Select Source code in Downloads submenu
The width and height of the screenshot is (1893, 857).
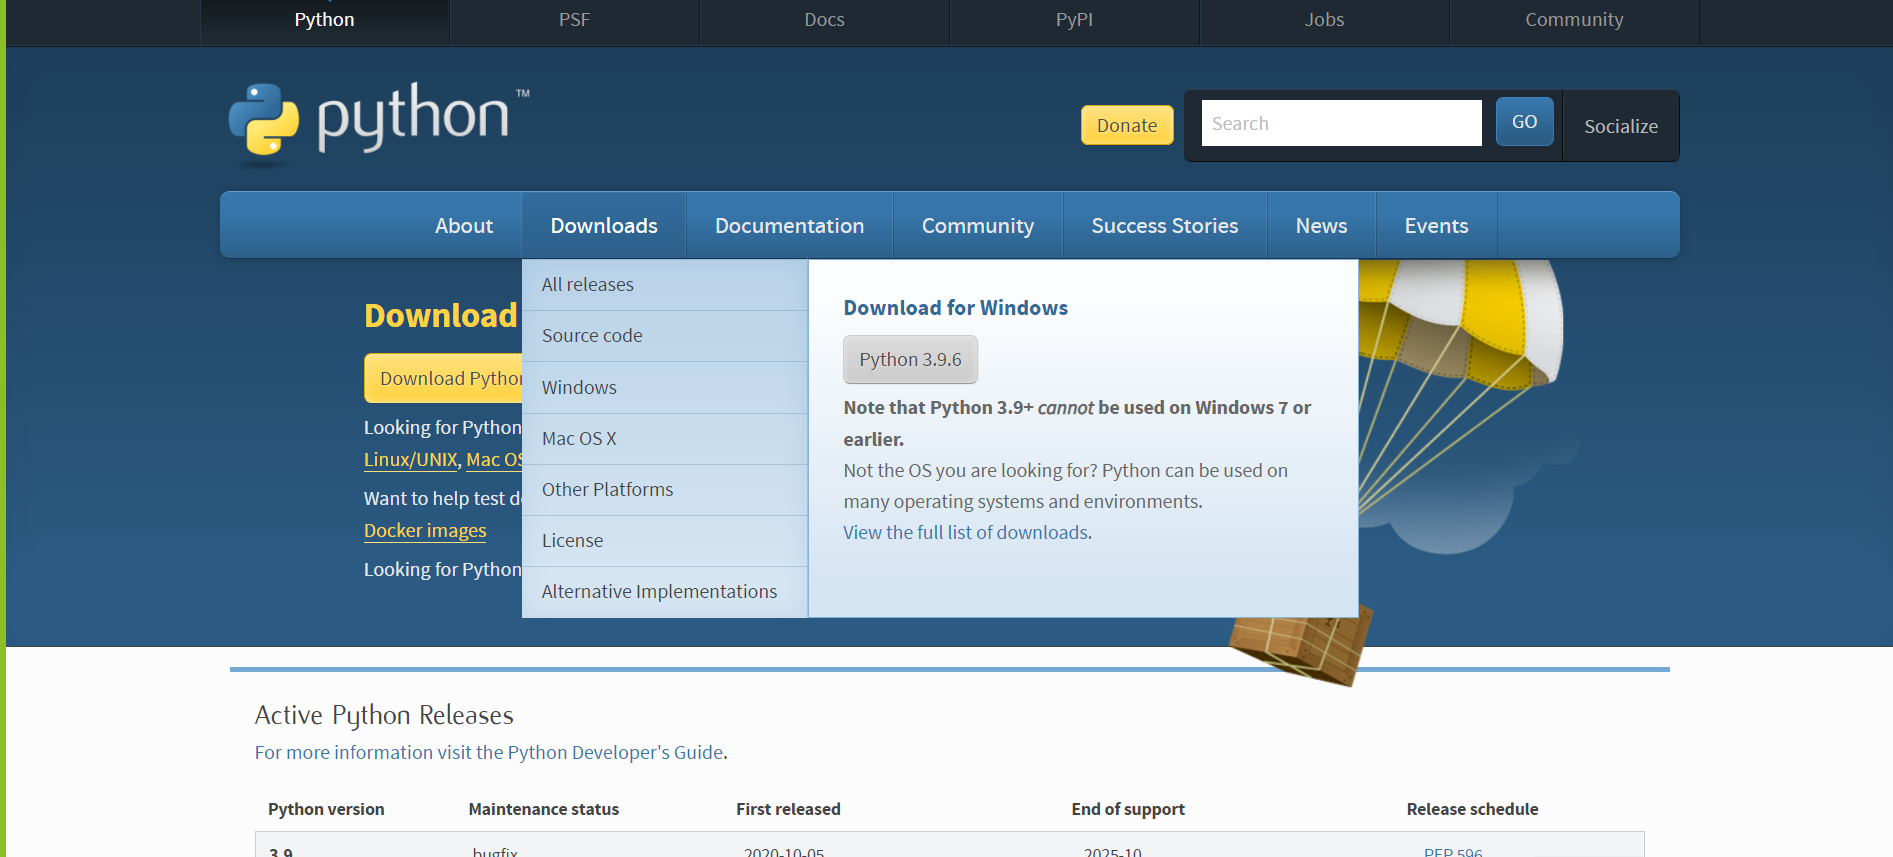665,336
